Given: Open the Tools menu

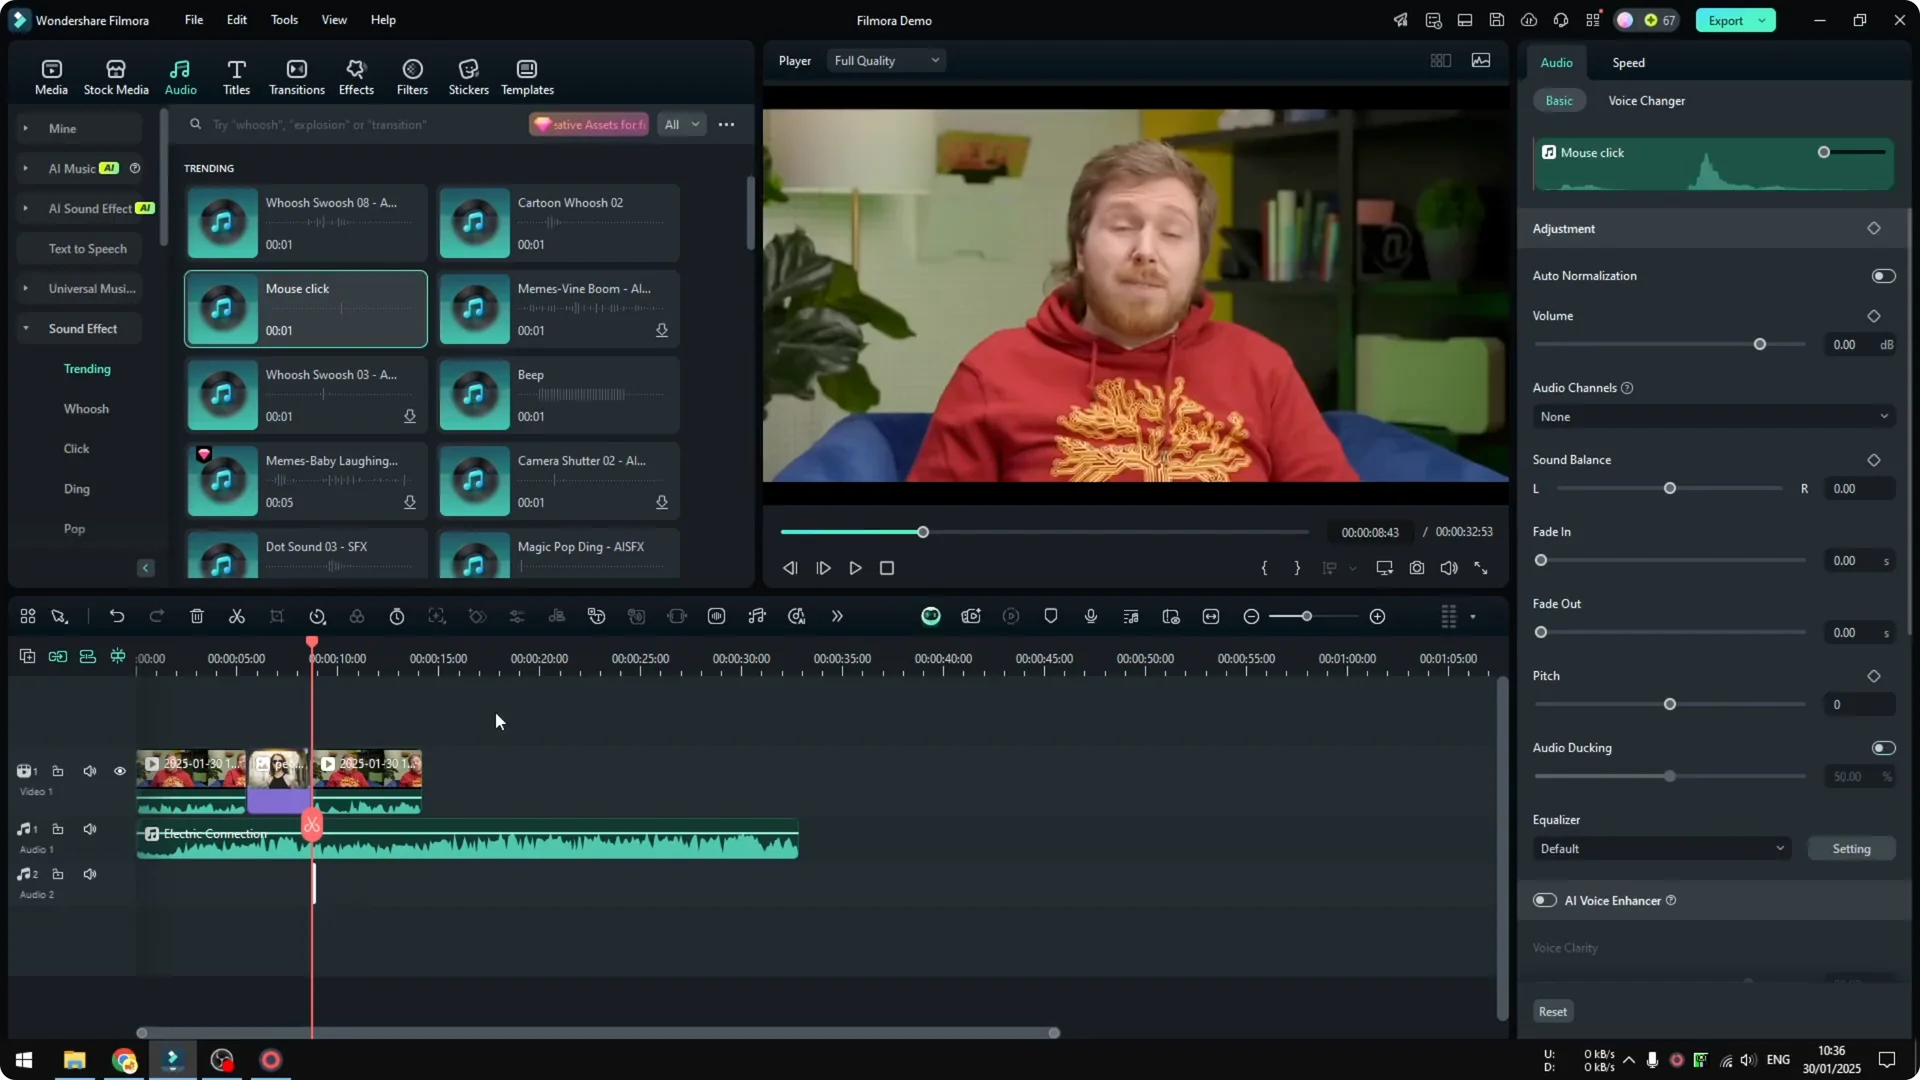Looking at the screenshot, I should tap(283, 20).
